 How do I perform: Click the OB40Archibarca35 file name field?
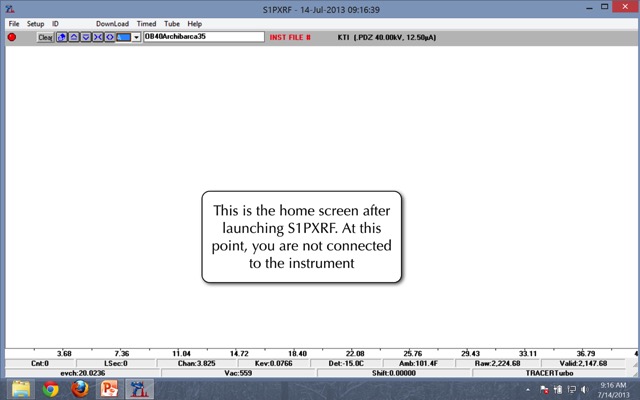click(204, 37)
